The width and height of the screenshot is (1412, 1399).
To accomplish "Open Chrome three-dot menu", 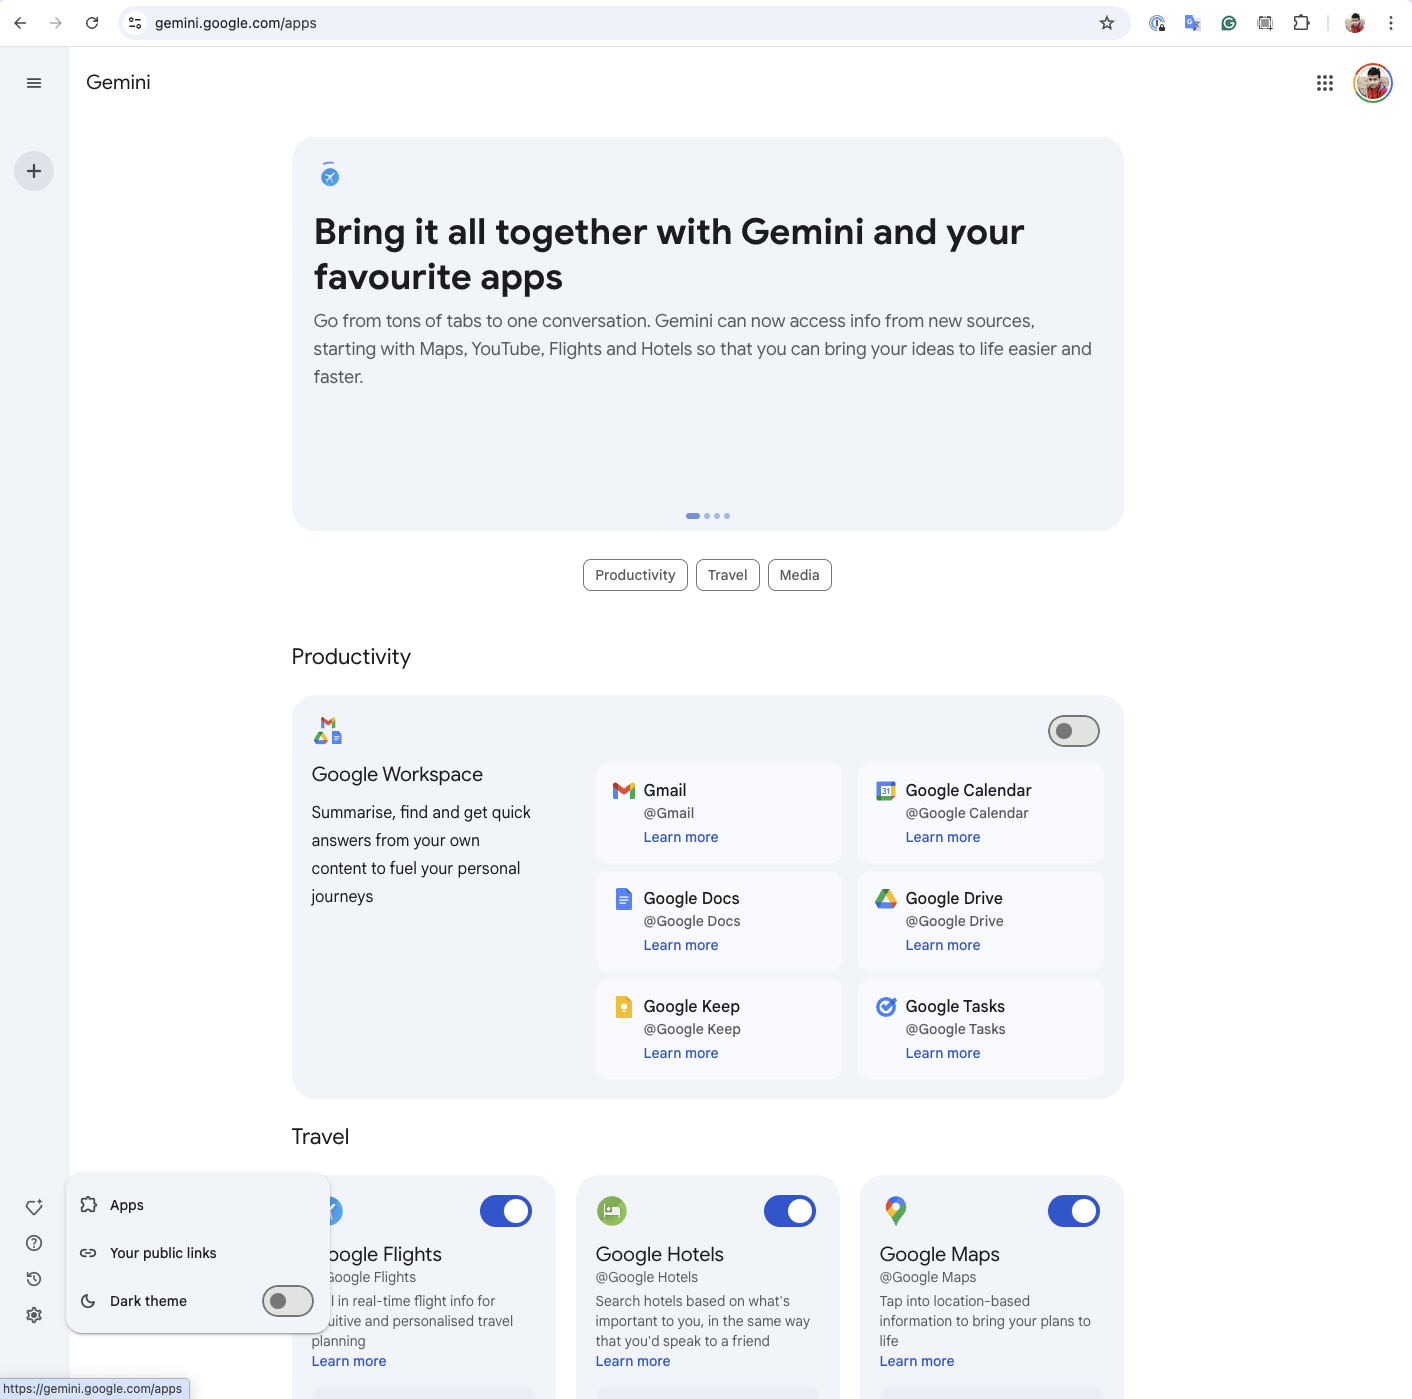I will coord(1391,23).
